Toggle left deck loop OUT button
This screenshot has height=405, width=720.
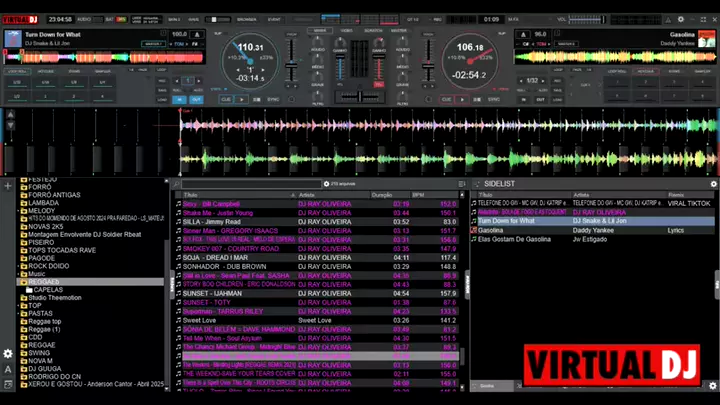coord(196,100)
